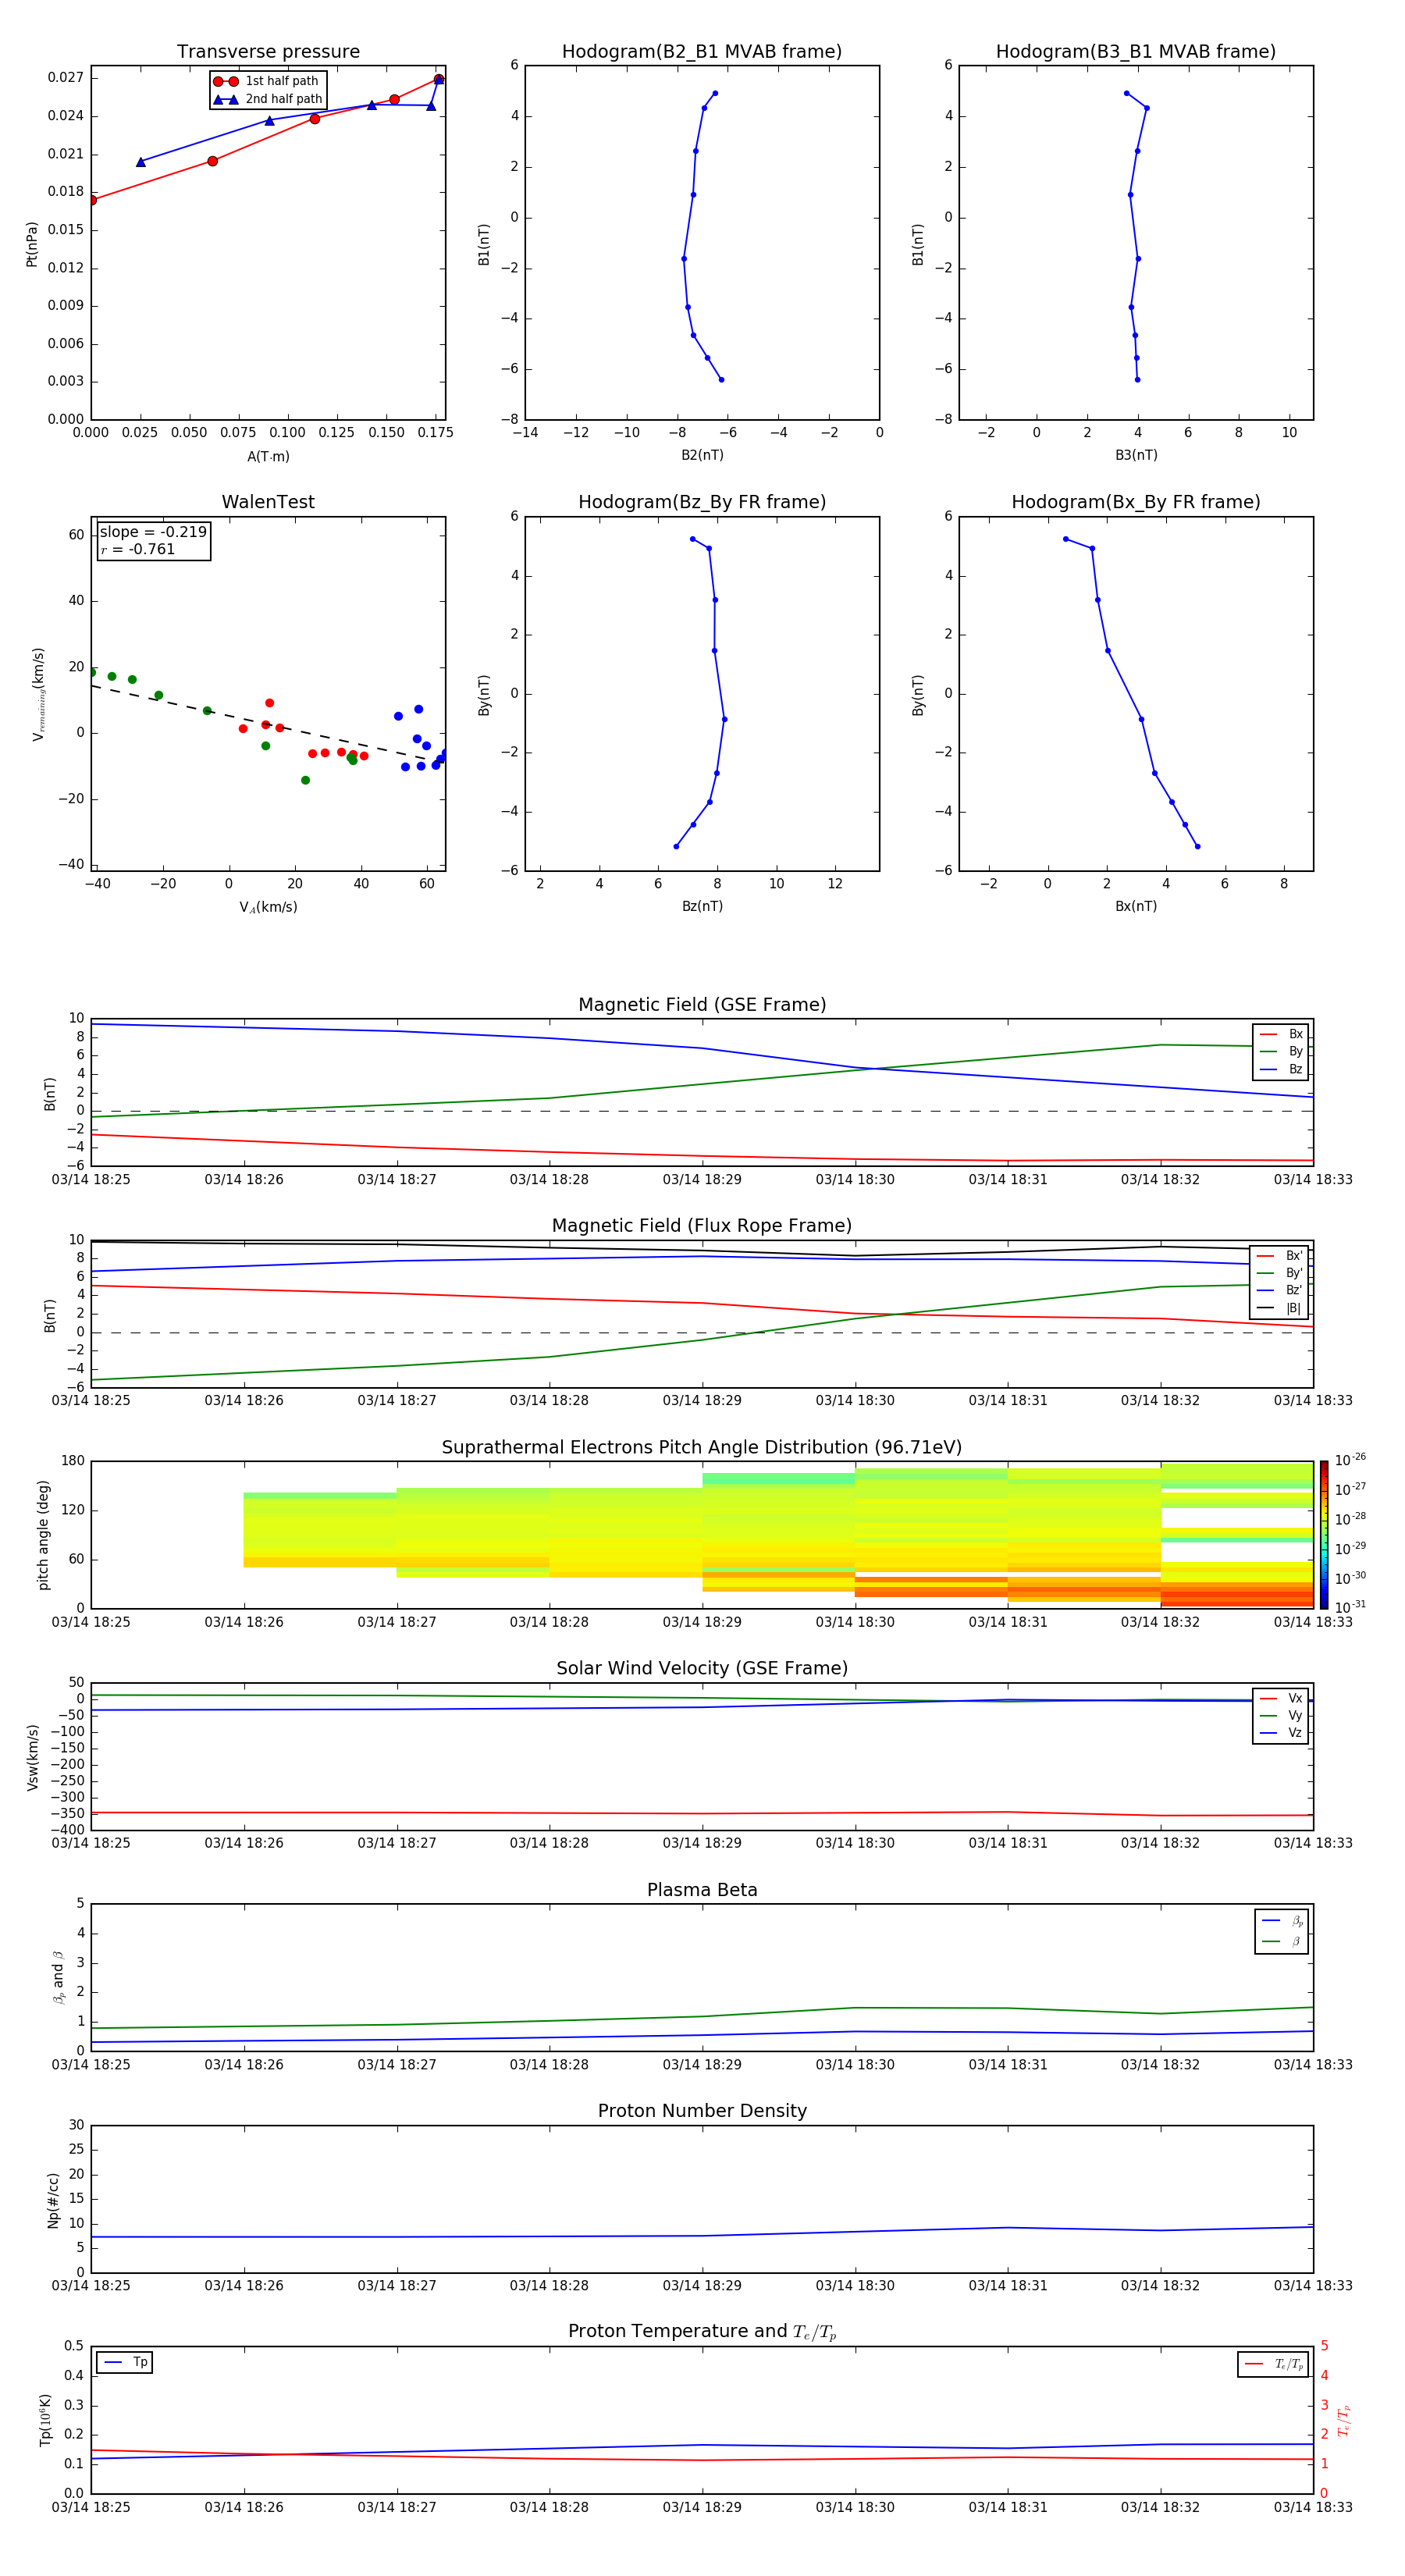Click the 'Transverse pressure' plot title

268,52
